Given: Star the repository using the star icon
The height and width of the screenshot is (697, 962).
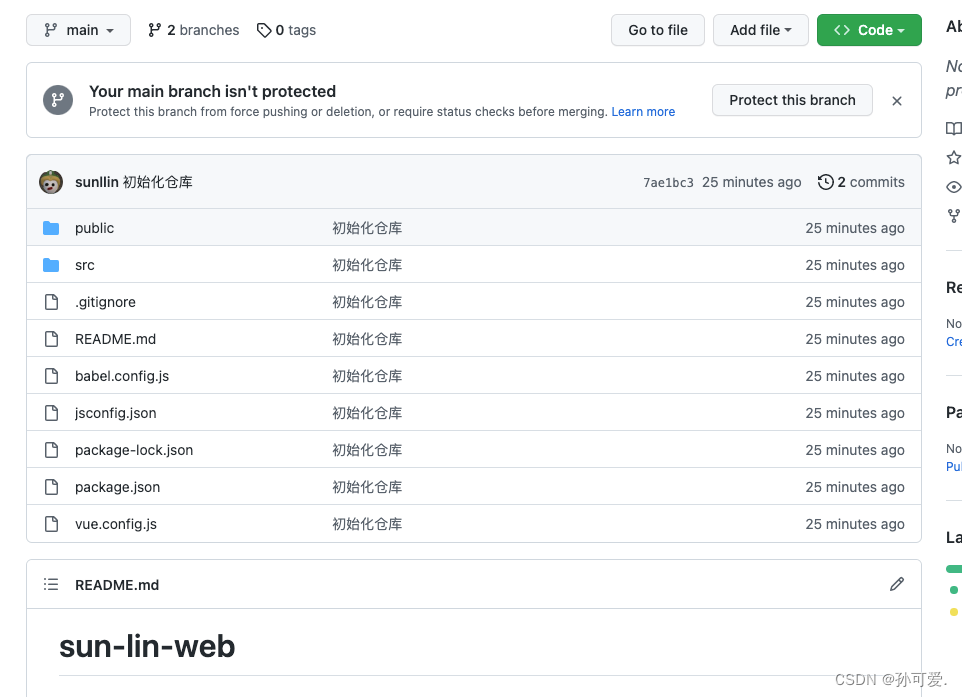Looking at the screenshot, I should (x=953, y=157).
